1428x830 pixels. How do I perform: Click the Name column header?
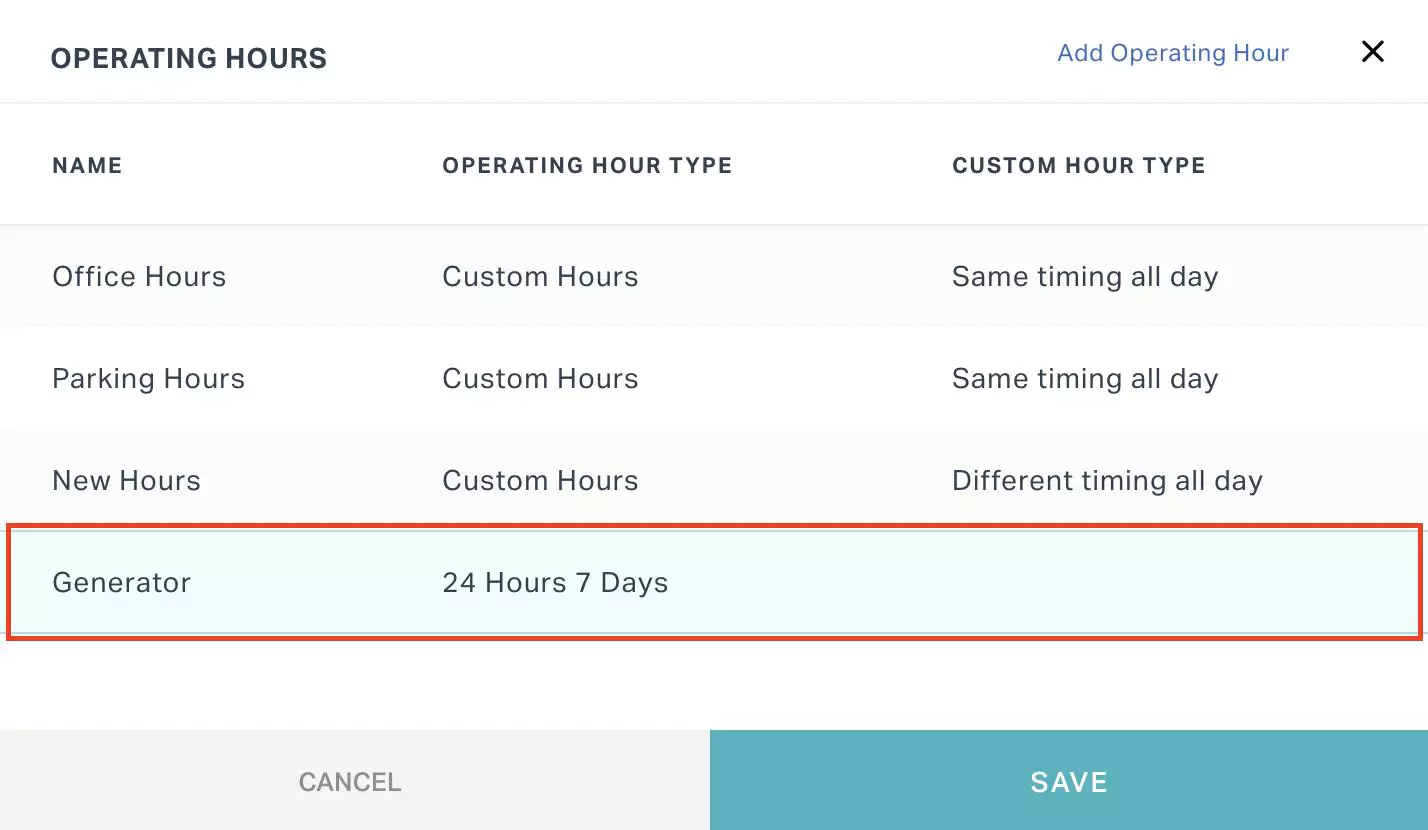[87, 165]
